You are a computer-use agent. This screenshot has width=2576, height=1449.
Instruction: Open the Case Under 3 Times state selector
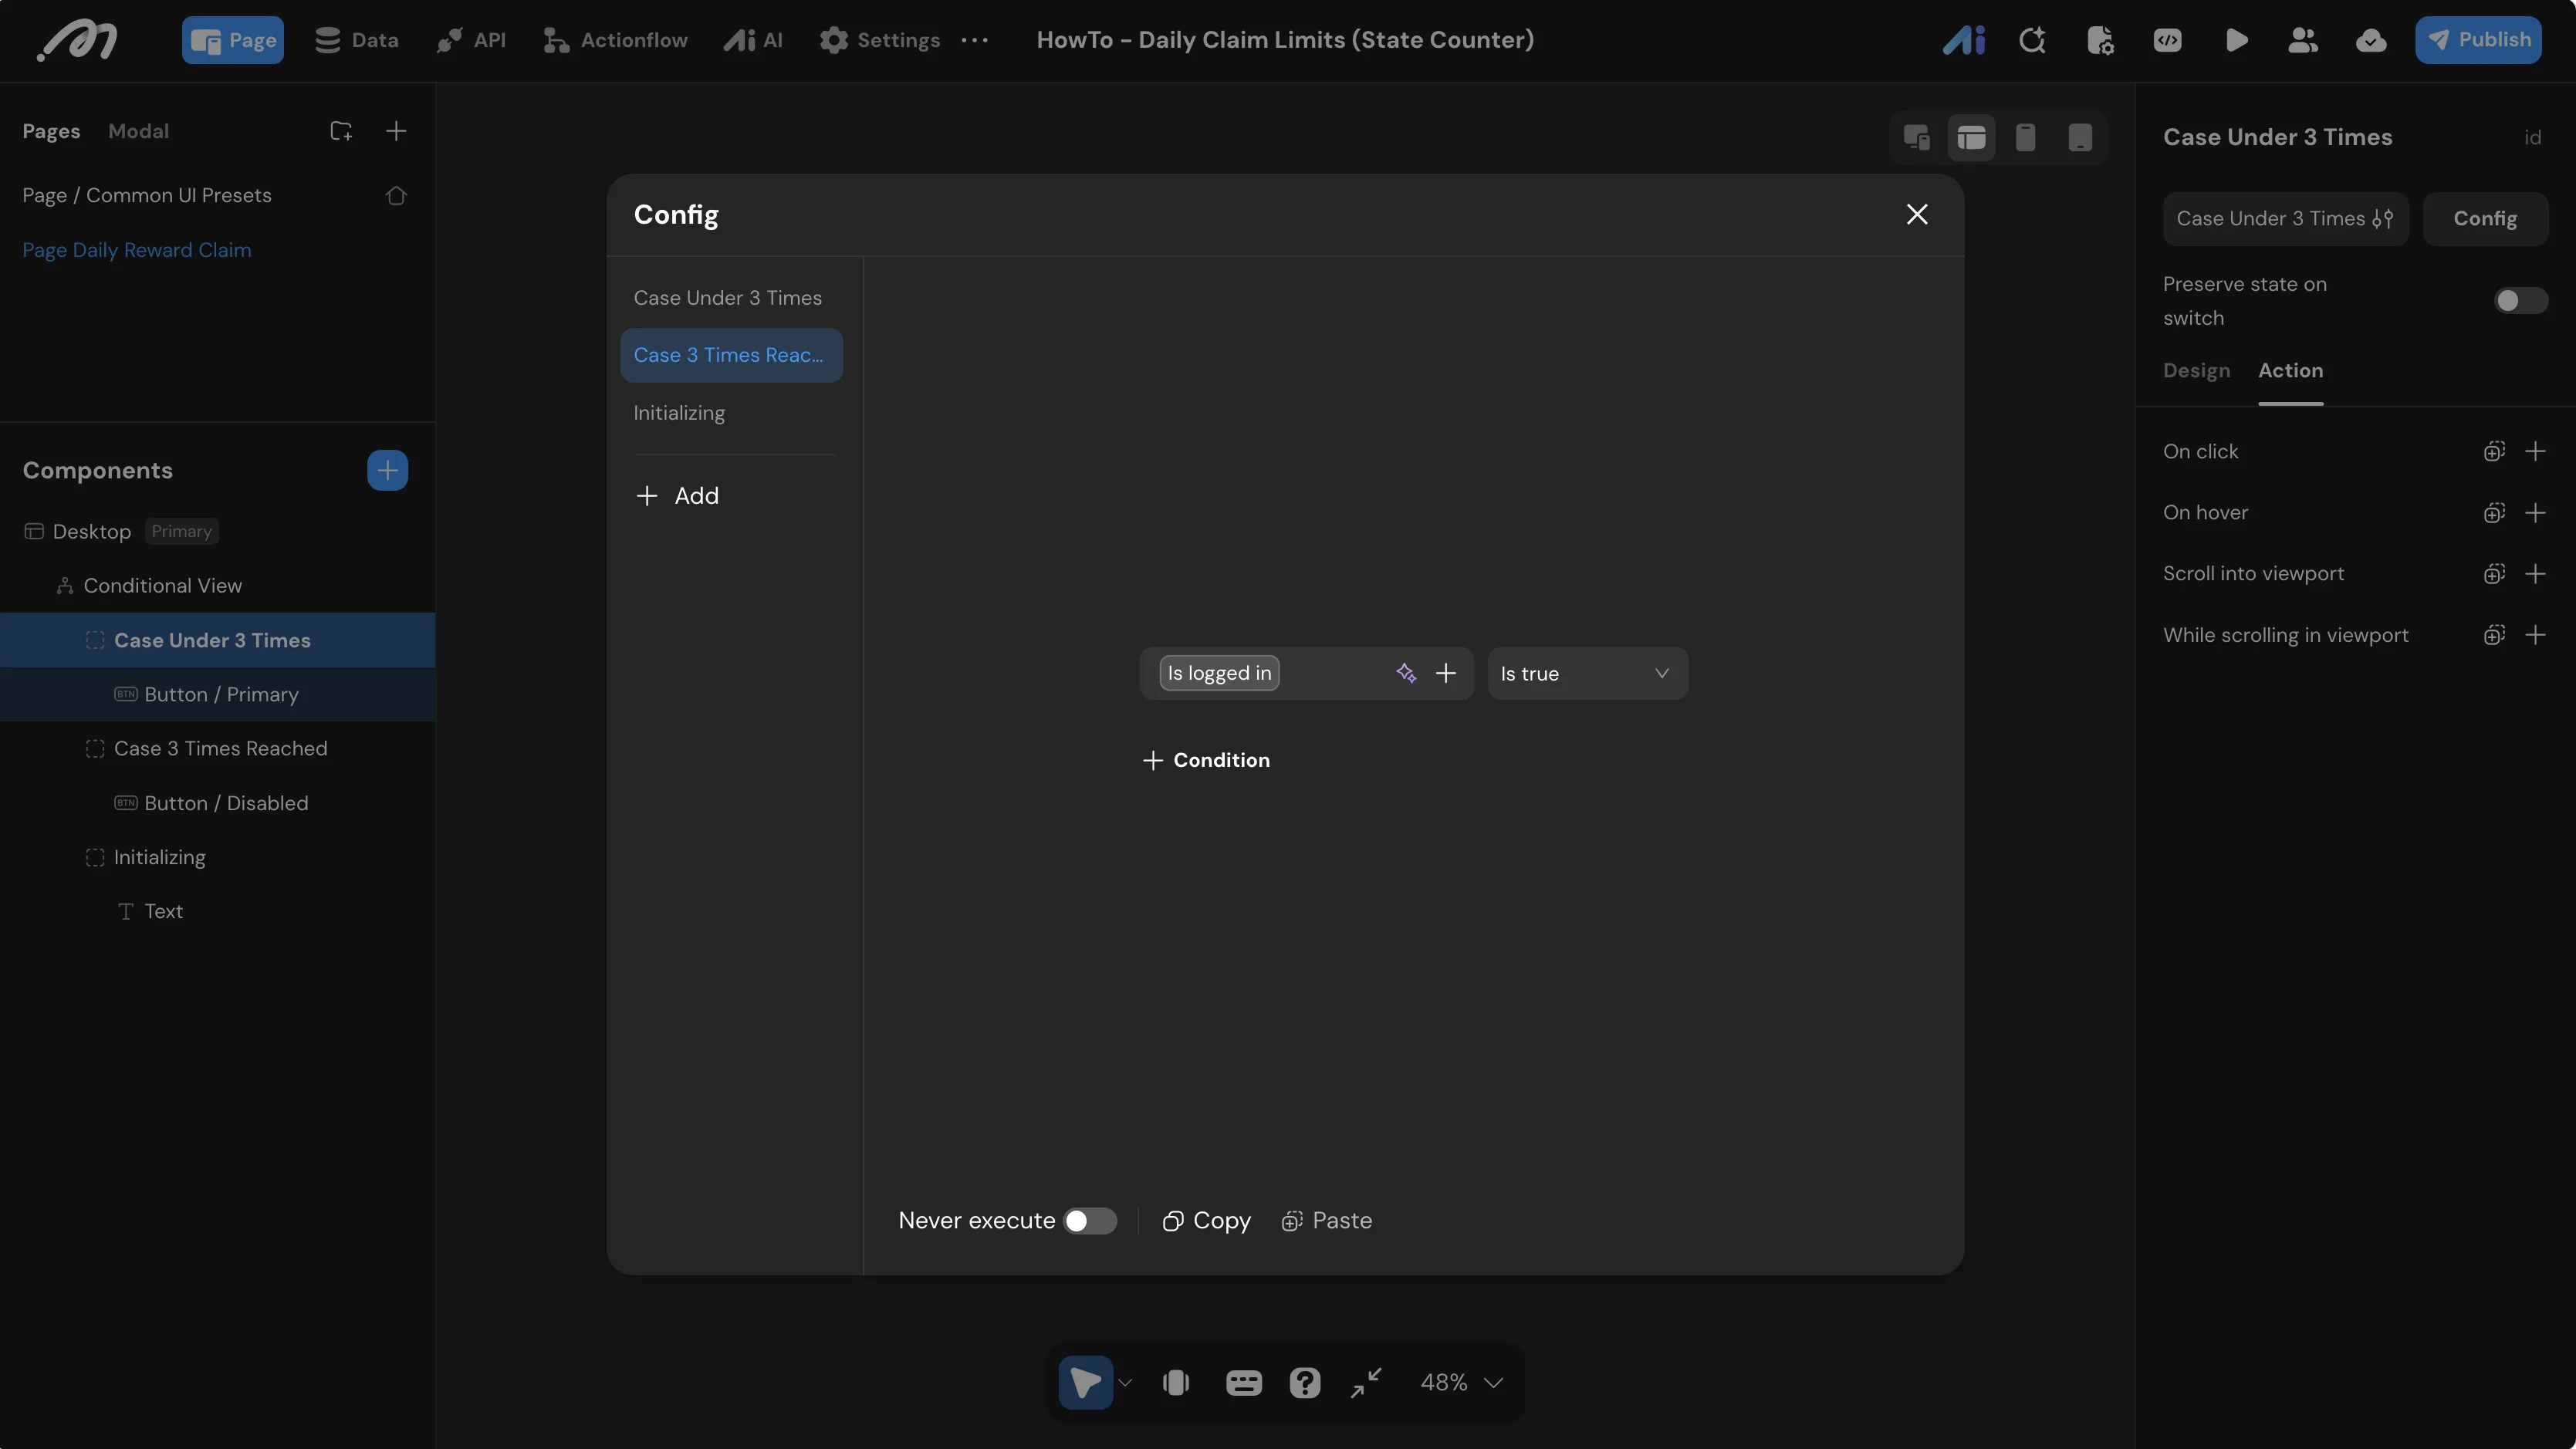pyautogui.click(x=2285, y=218)
